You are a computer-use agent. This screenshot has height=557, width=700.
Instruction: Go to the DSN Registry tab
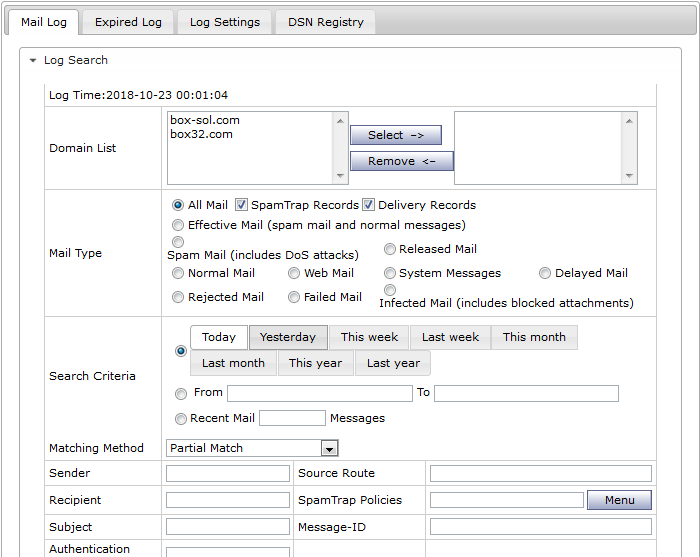(326, 22)
